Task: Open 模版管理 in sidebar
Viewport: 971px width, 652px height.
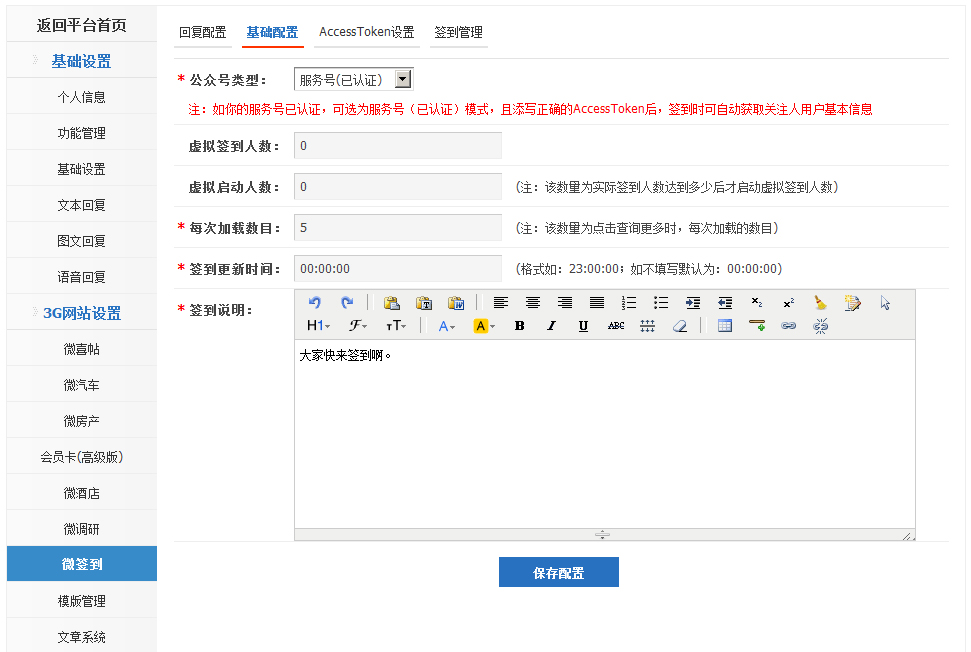Action: coord(81,601)
